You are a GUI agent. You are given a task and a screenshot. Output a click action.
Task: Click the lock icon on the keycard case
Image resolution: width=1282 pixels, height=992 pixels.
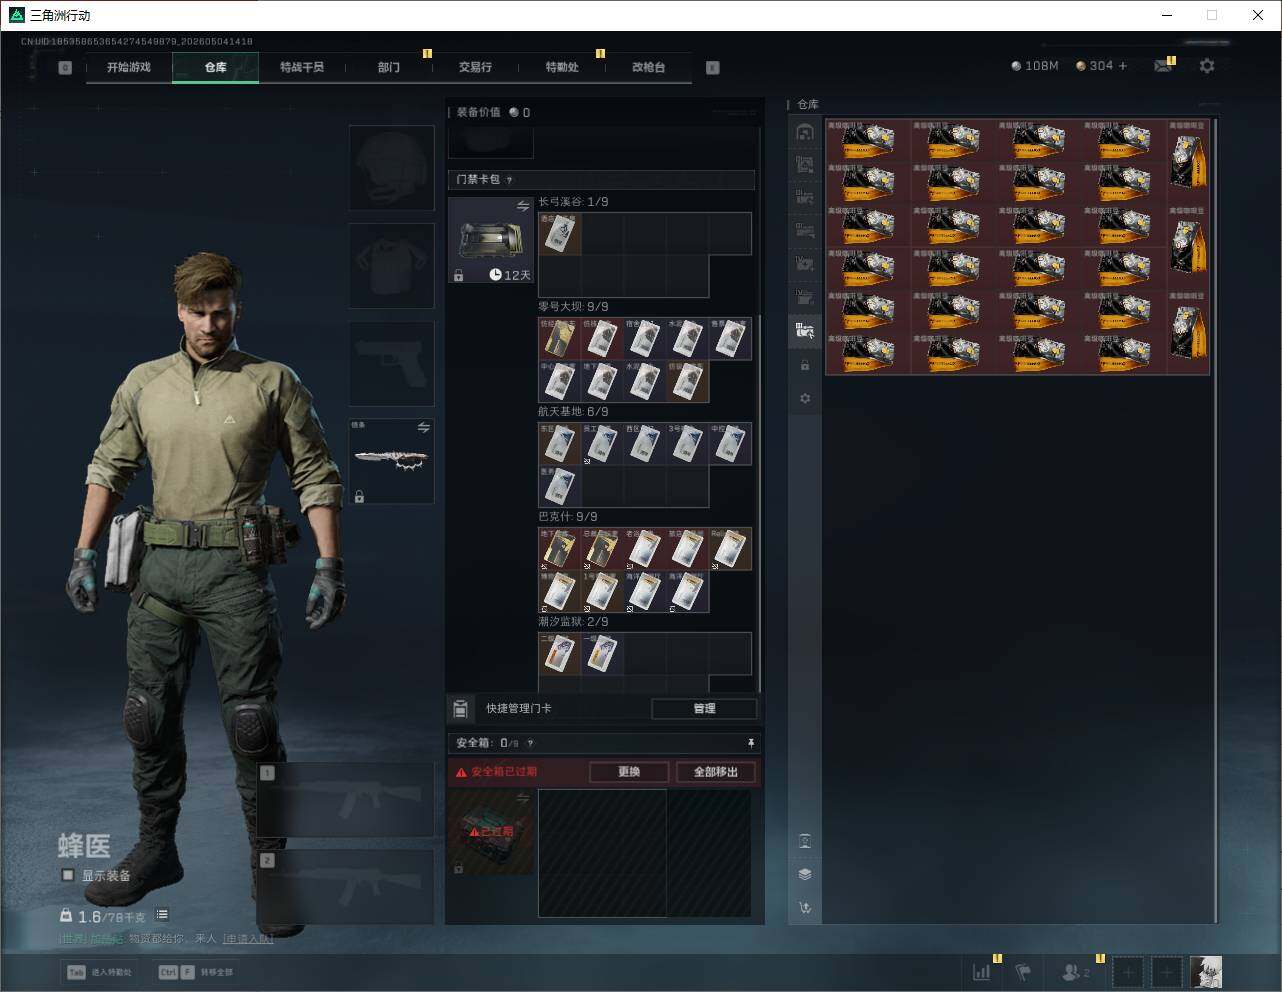(458, 275)
